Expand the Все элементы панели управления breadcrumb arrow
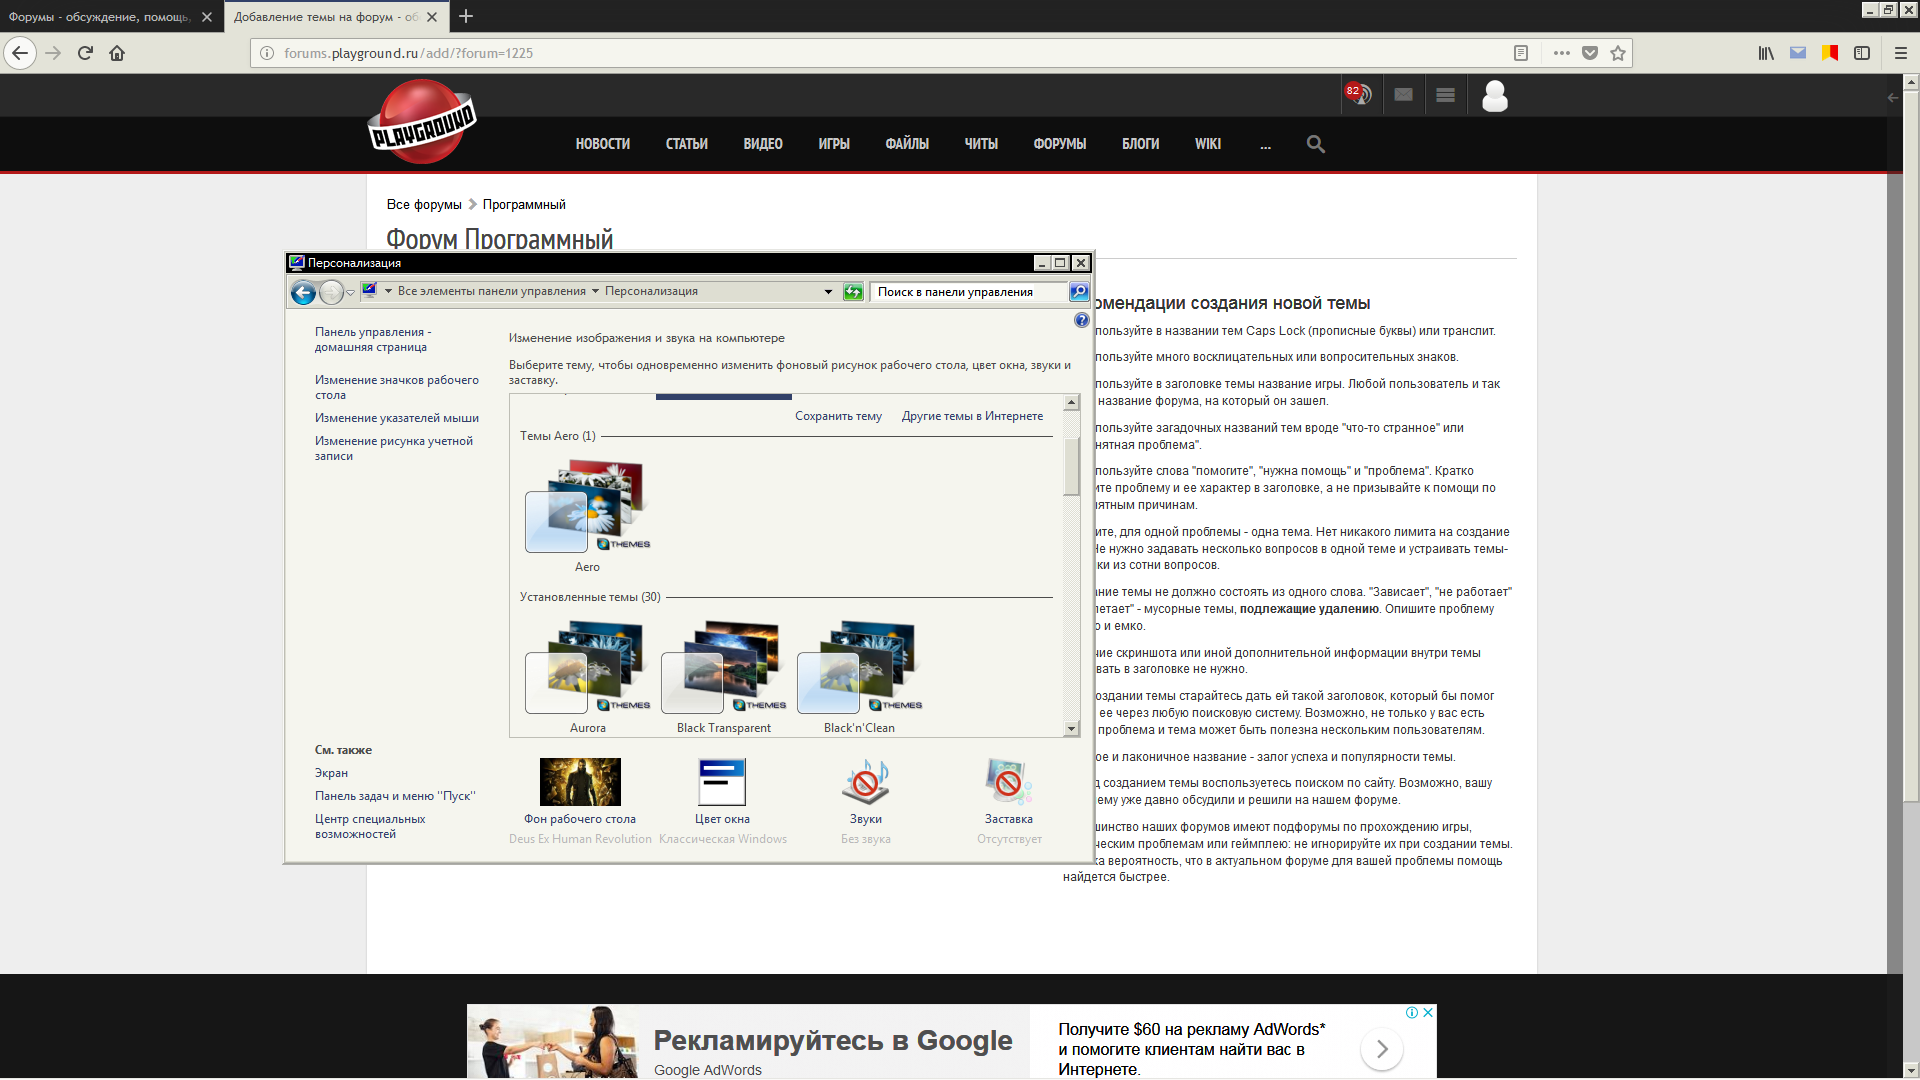 (x=595, y=291)
